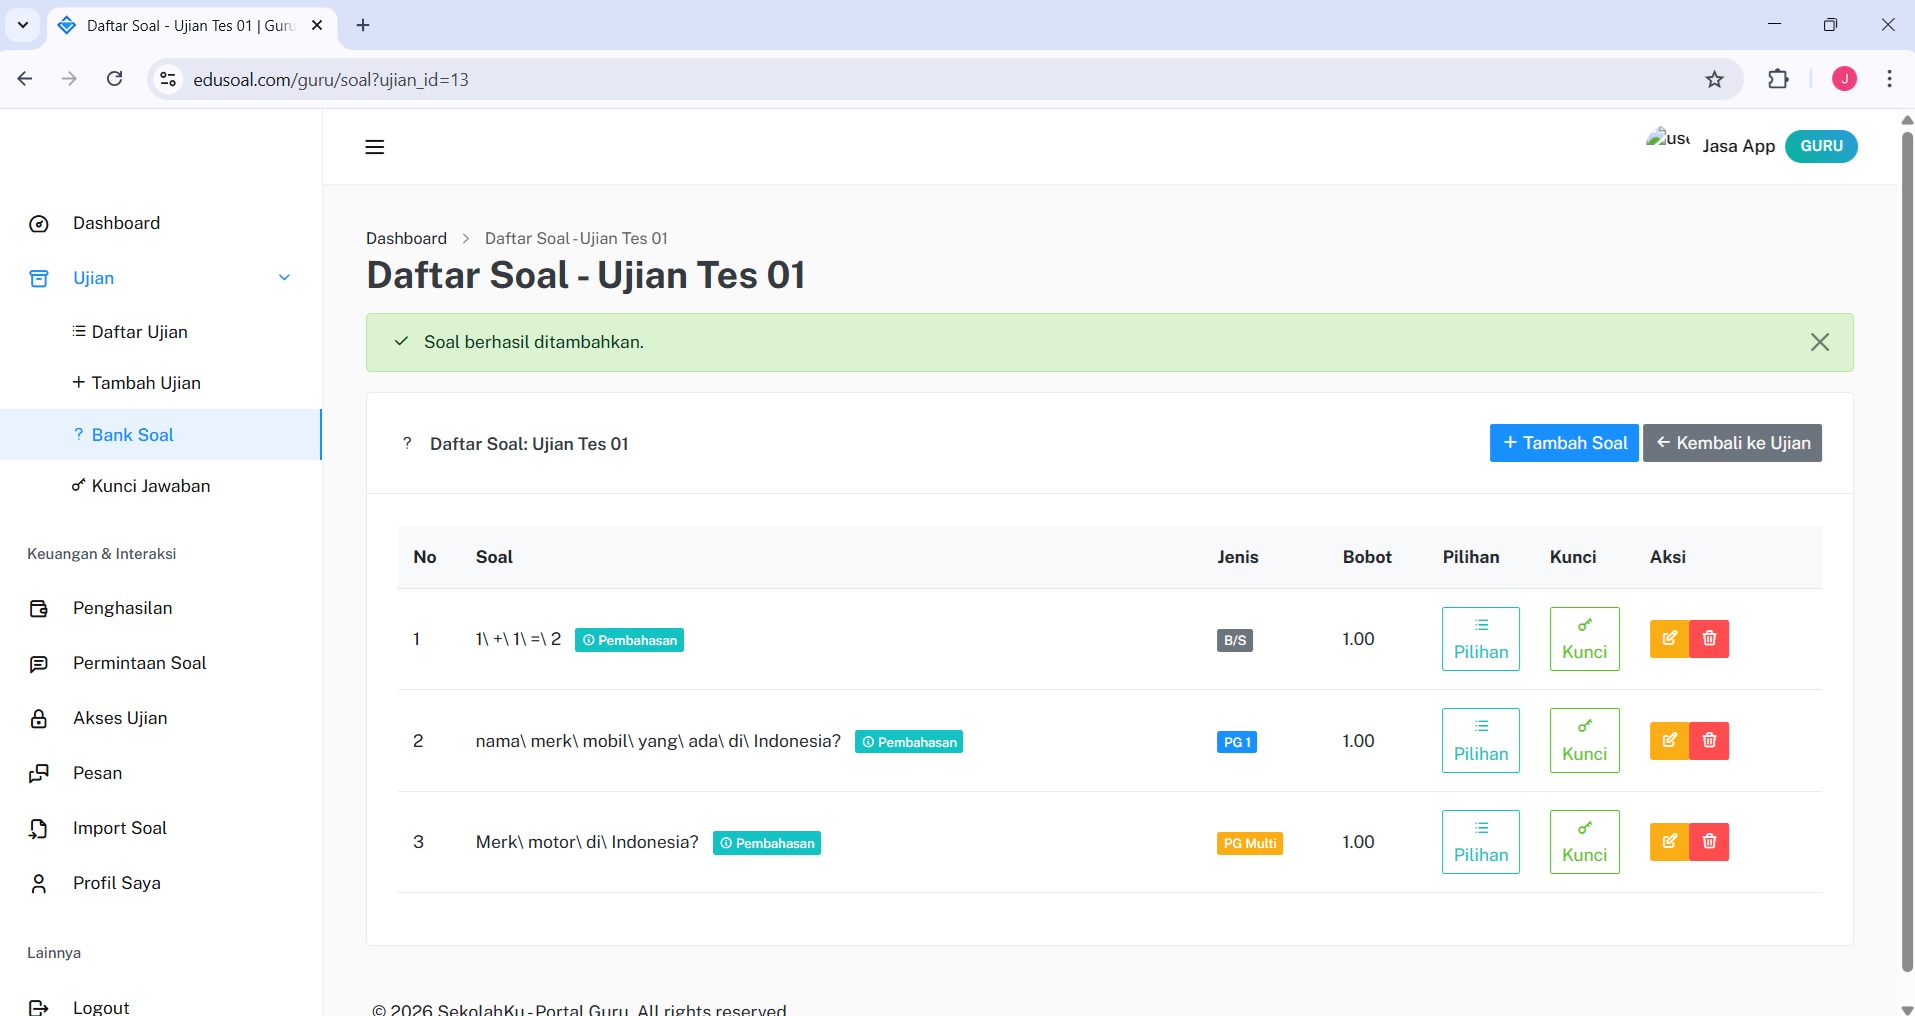Image resolution: width=1915 pixels, height=1016 pixels.
Task: Dismiss the success alert with the X icon
Action: 1819,342
